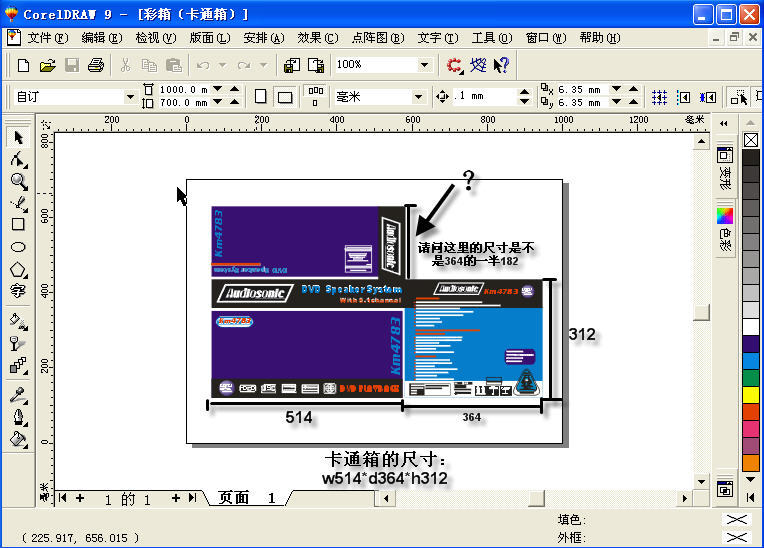The height and width of the screenshot is (548, 764).
Task: Decrease the page height value
Action: coord(218,102)
